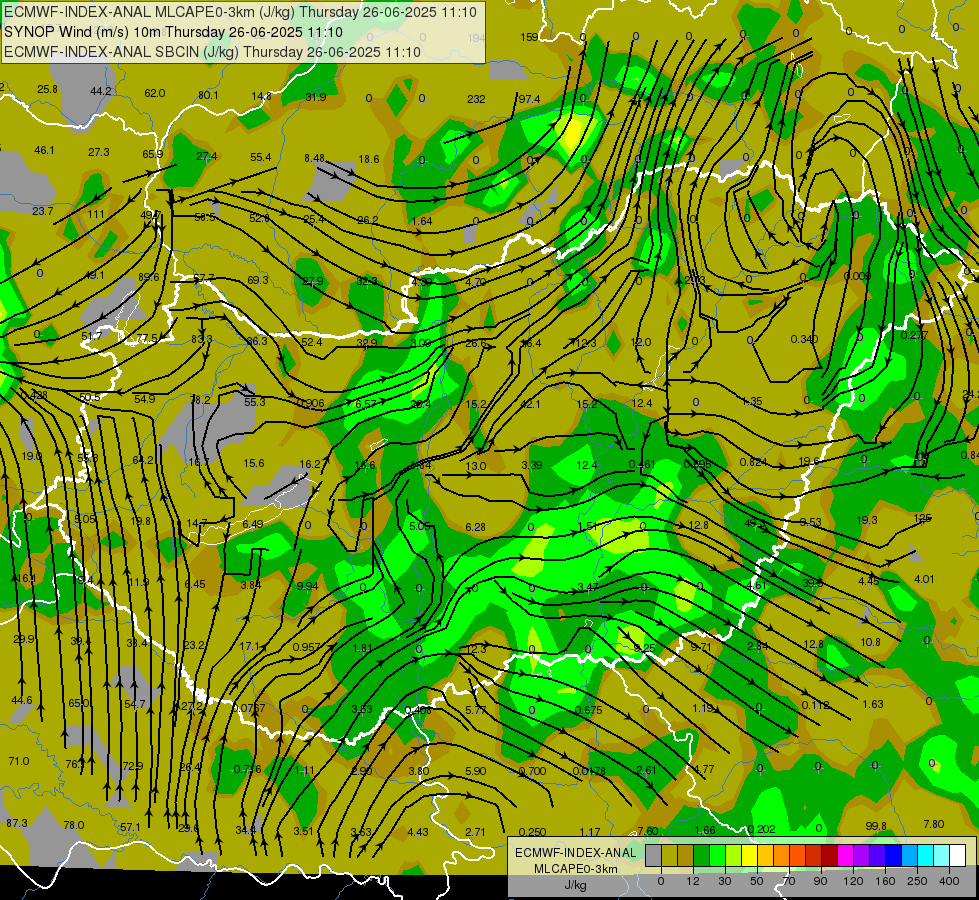Click map value 25.8
The height and width of the screenshot is (900, 979).
(x=47, y=89)
